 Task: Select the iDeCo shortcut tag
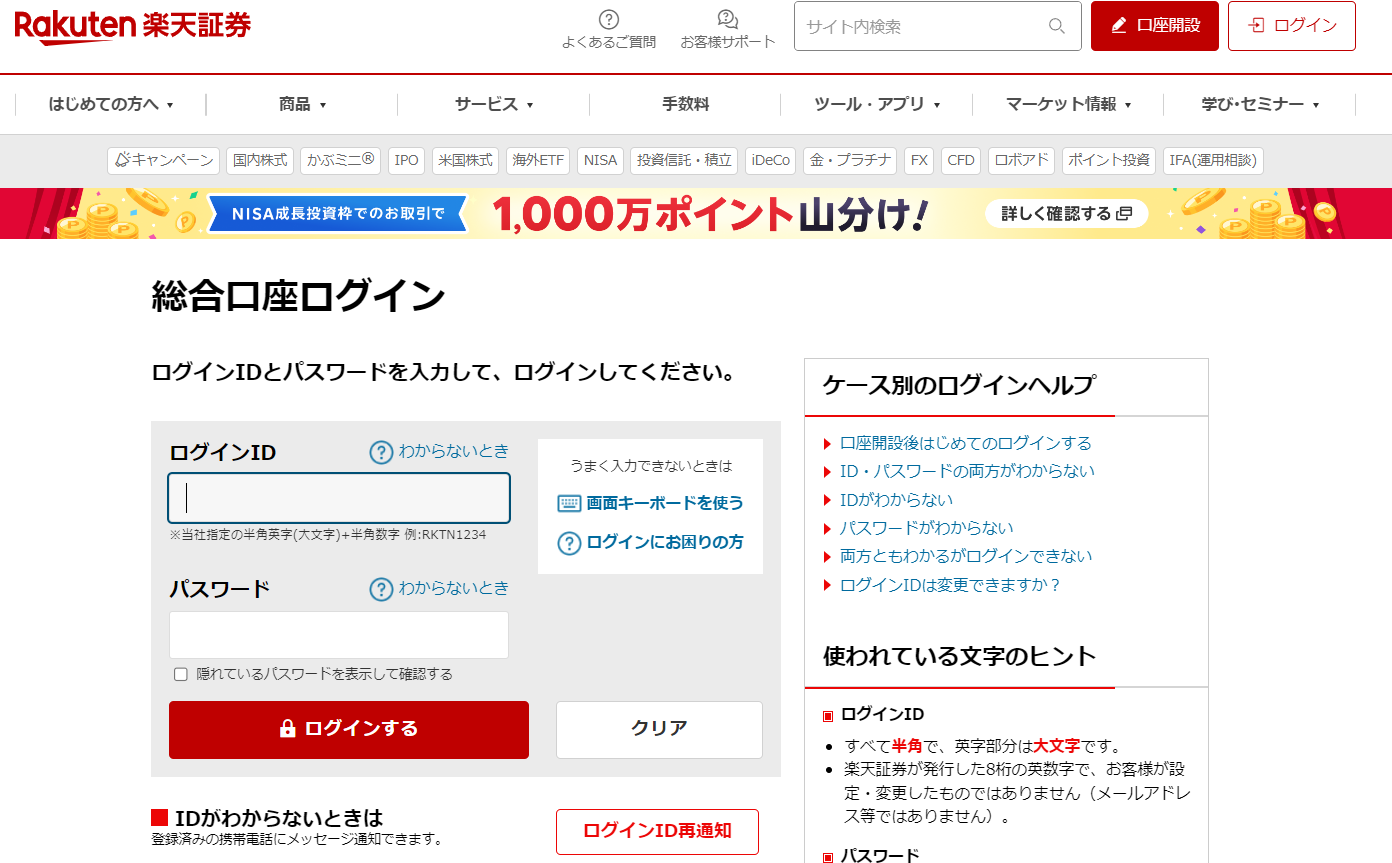point(771,160)
